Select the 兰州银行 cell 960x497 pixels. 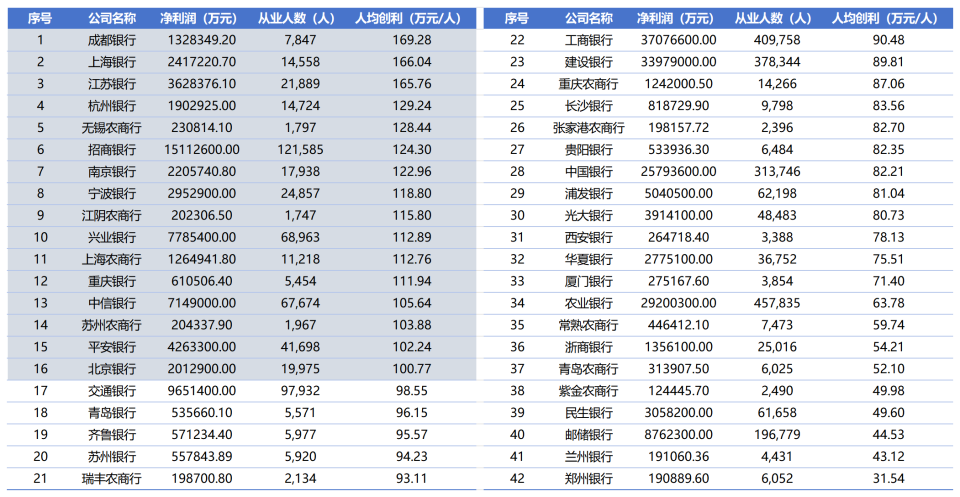point(588,457)
